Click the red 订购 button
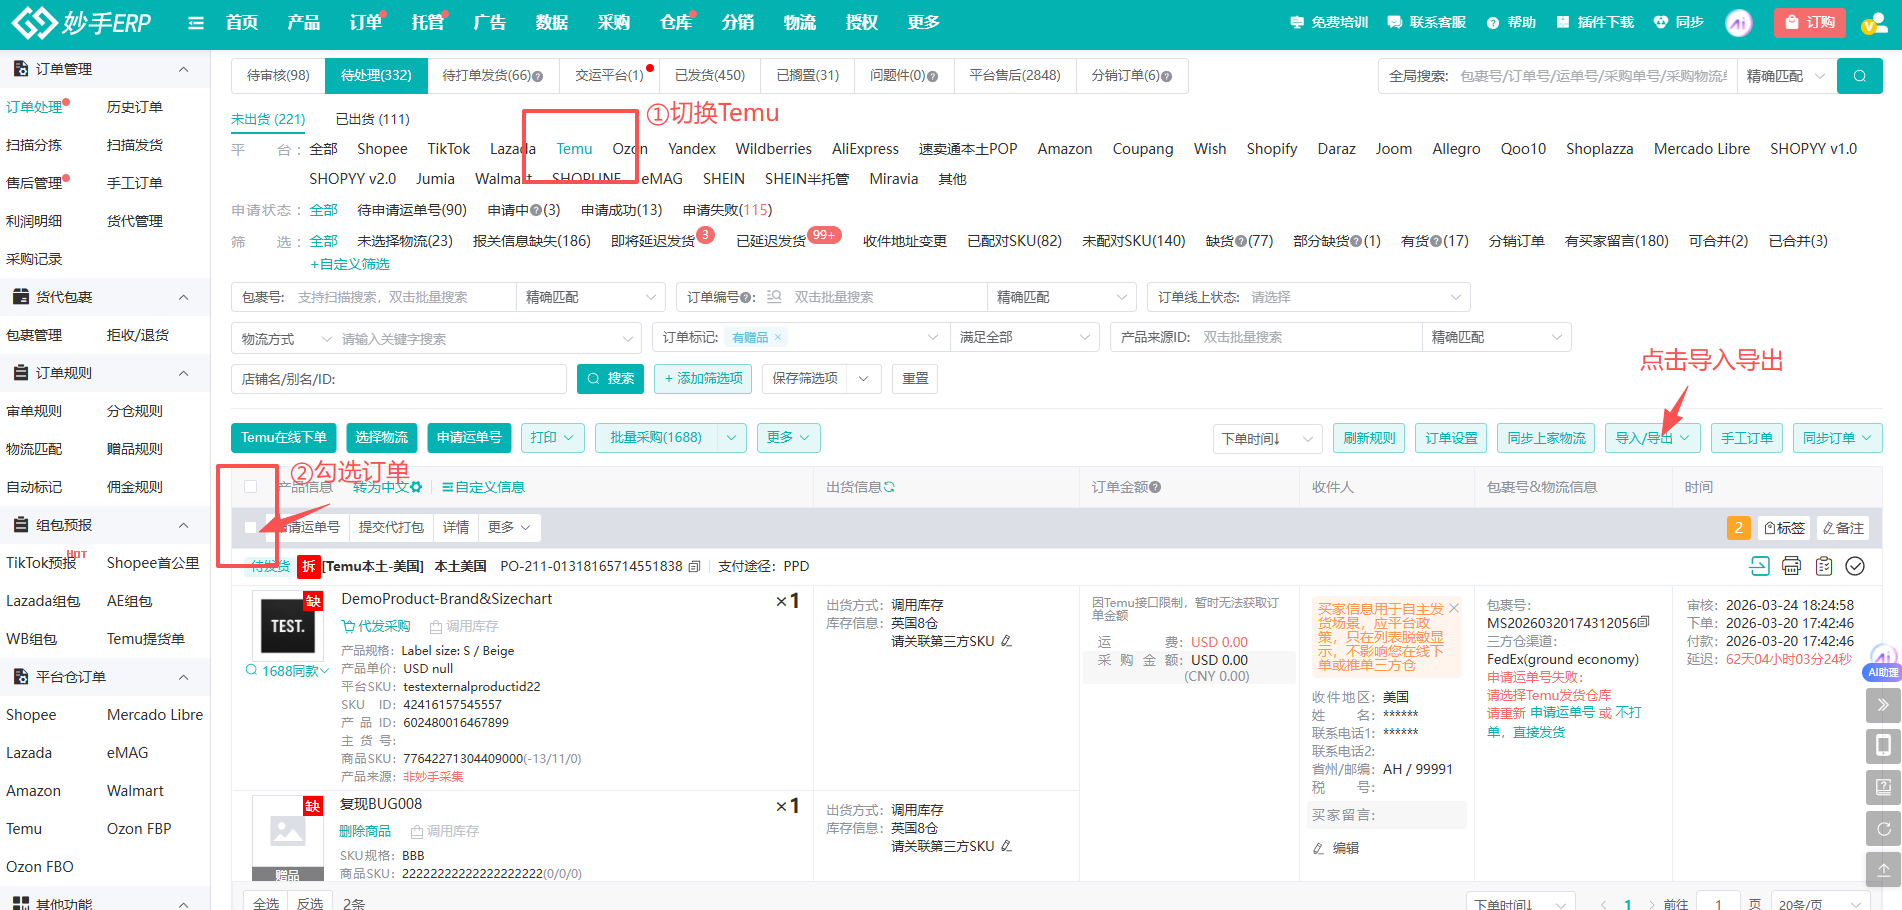This screenshot has width=1902, height=910. coord(1810,22)
